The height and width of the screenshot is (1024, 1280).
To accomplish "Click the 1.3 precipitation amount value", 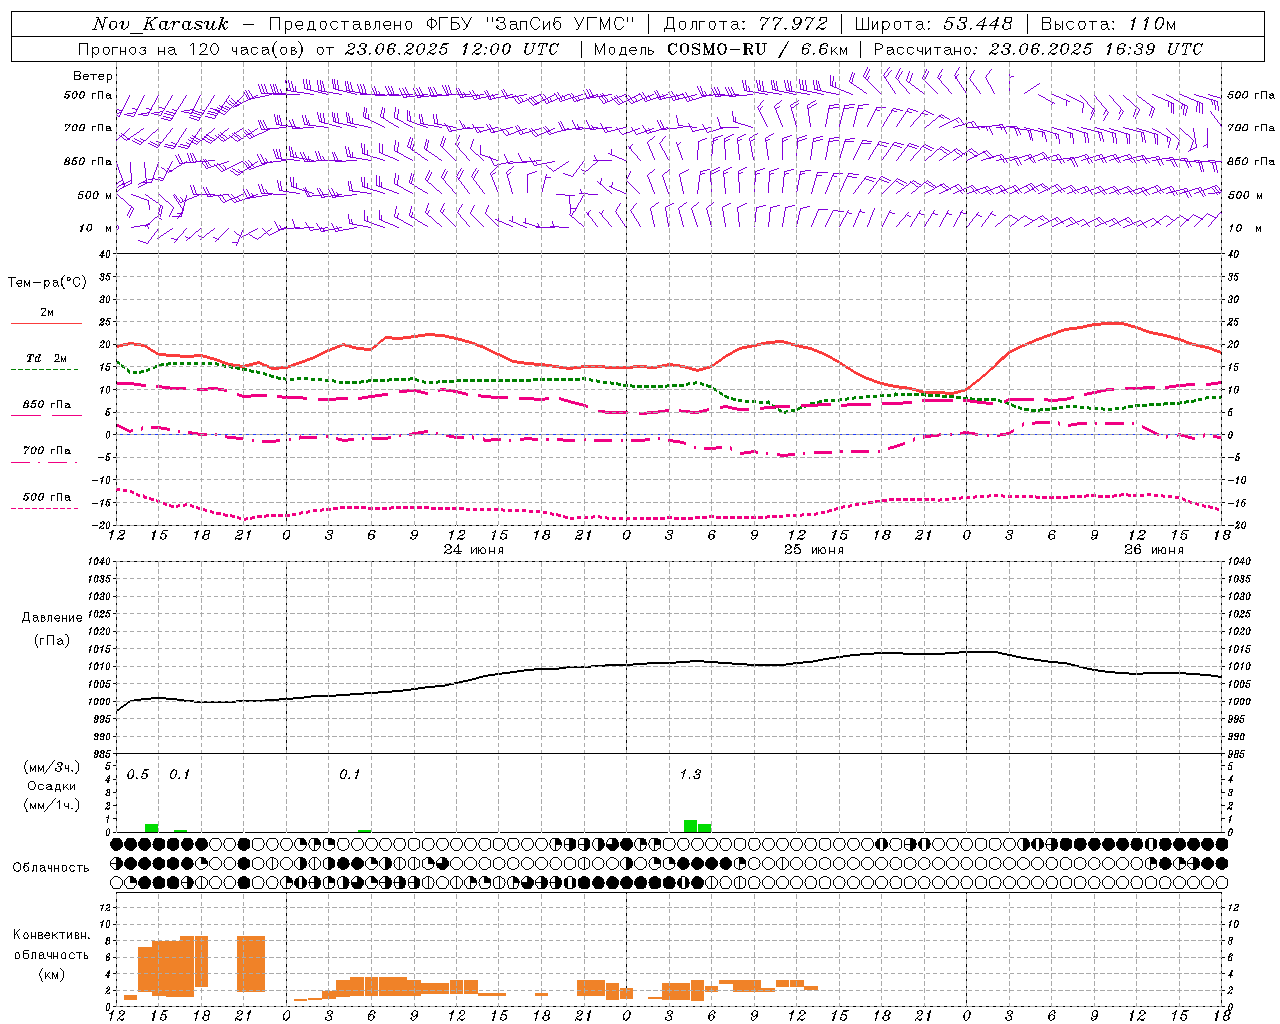I will tap(690, 775).
